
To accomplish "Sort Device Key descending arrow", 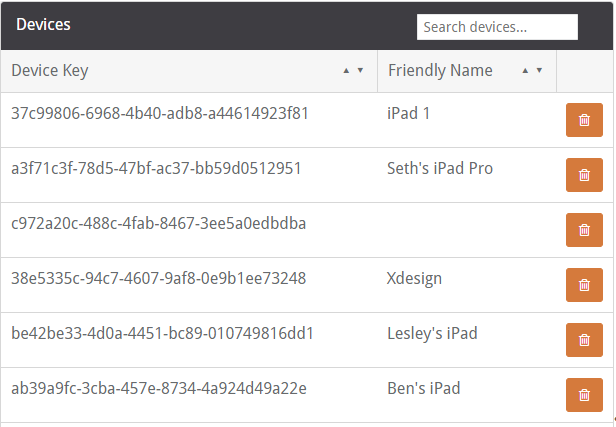I will 360,71.
